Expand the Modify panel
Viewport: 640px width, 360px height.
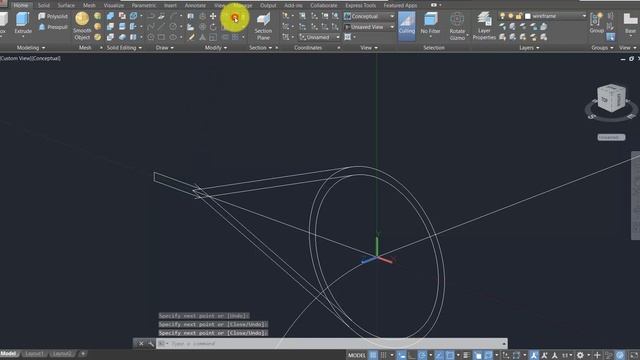(216, 48)
